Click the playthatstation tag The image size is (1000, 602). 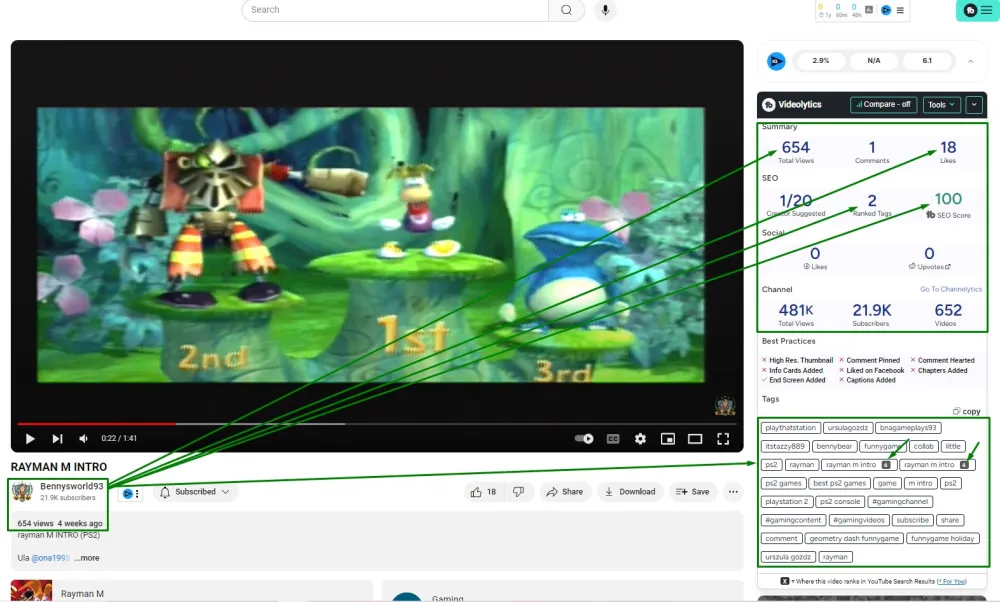[790, 428]
